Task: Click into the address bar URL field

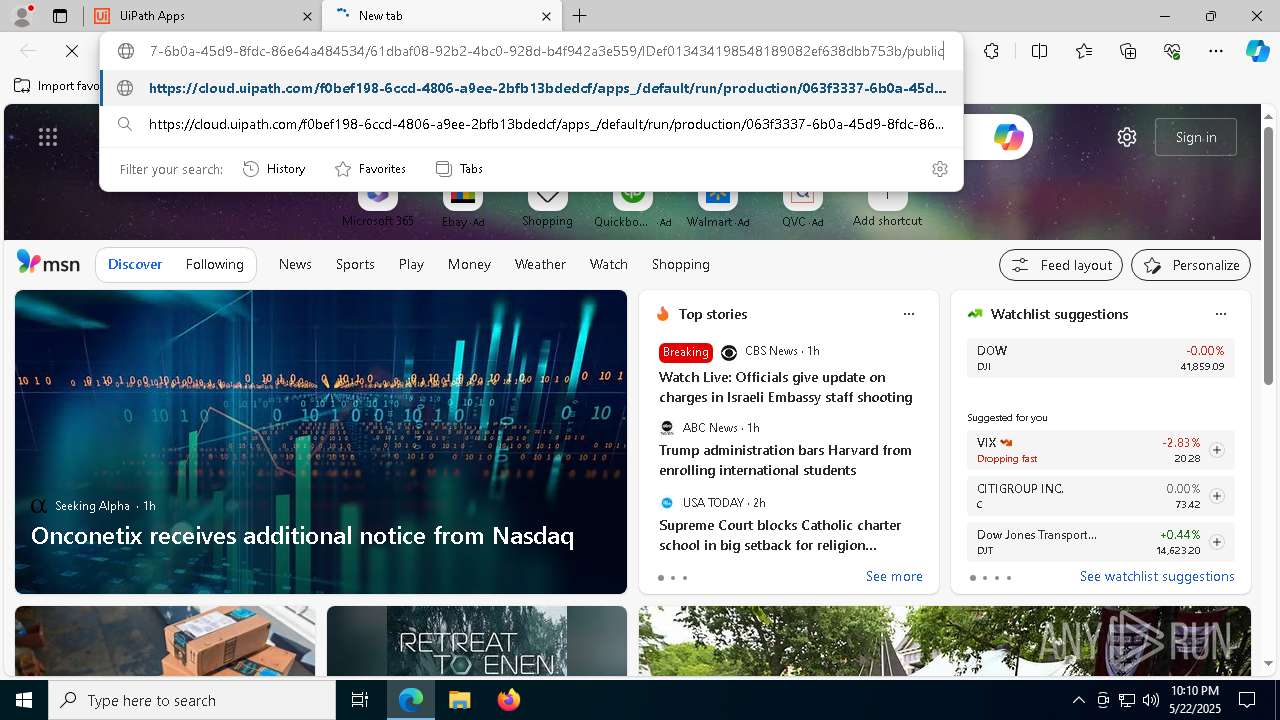Action: [546, 51]
